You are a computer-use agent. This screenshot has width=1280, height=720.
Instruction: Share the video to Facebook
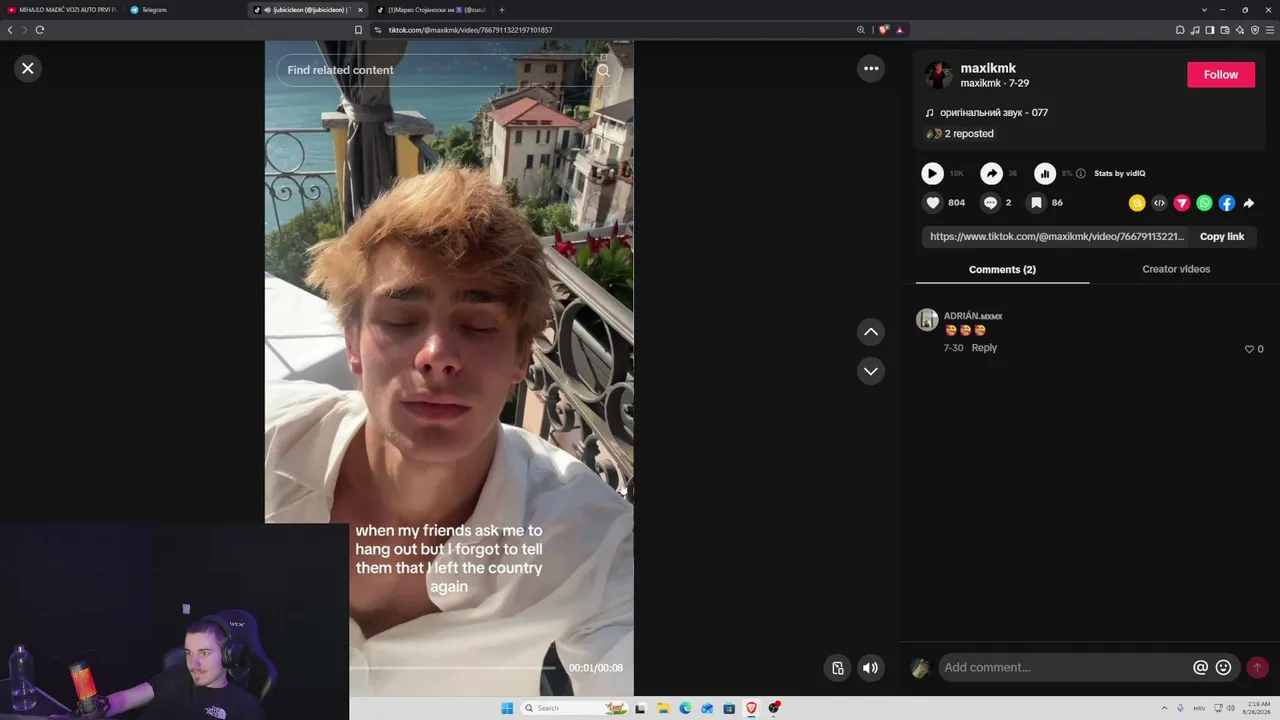pyautogui.click(x=1227, y=203)
